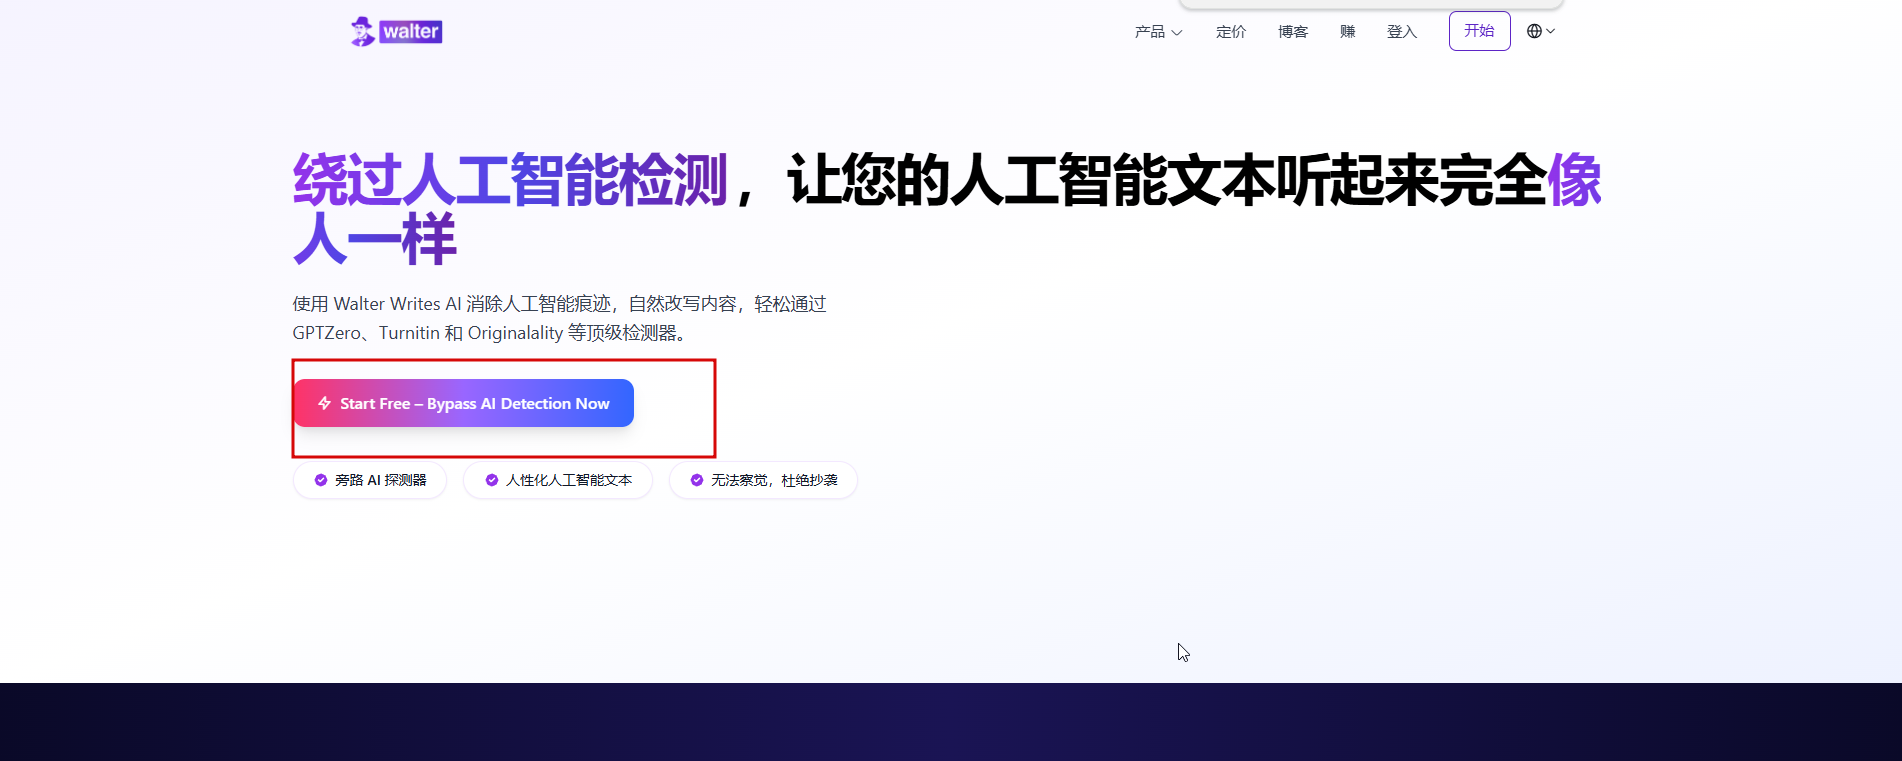
Task: Click the checkmark icon beside 人性化人工智能文本
Action: (492, 480)
